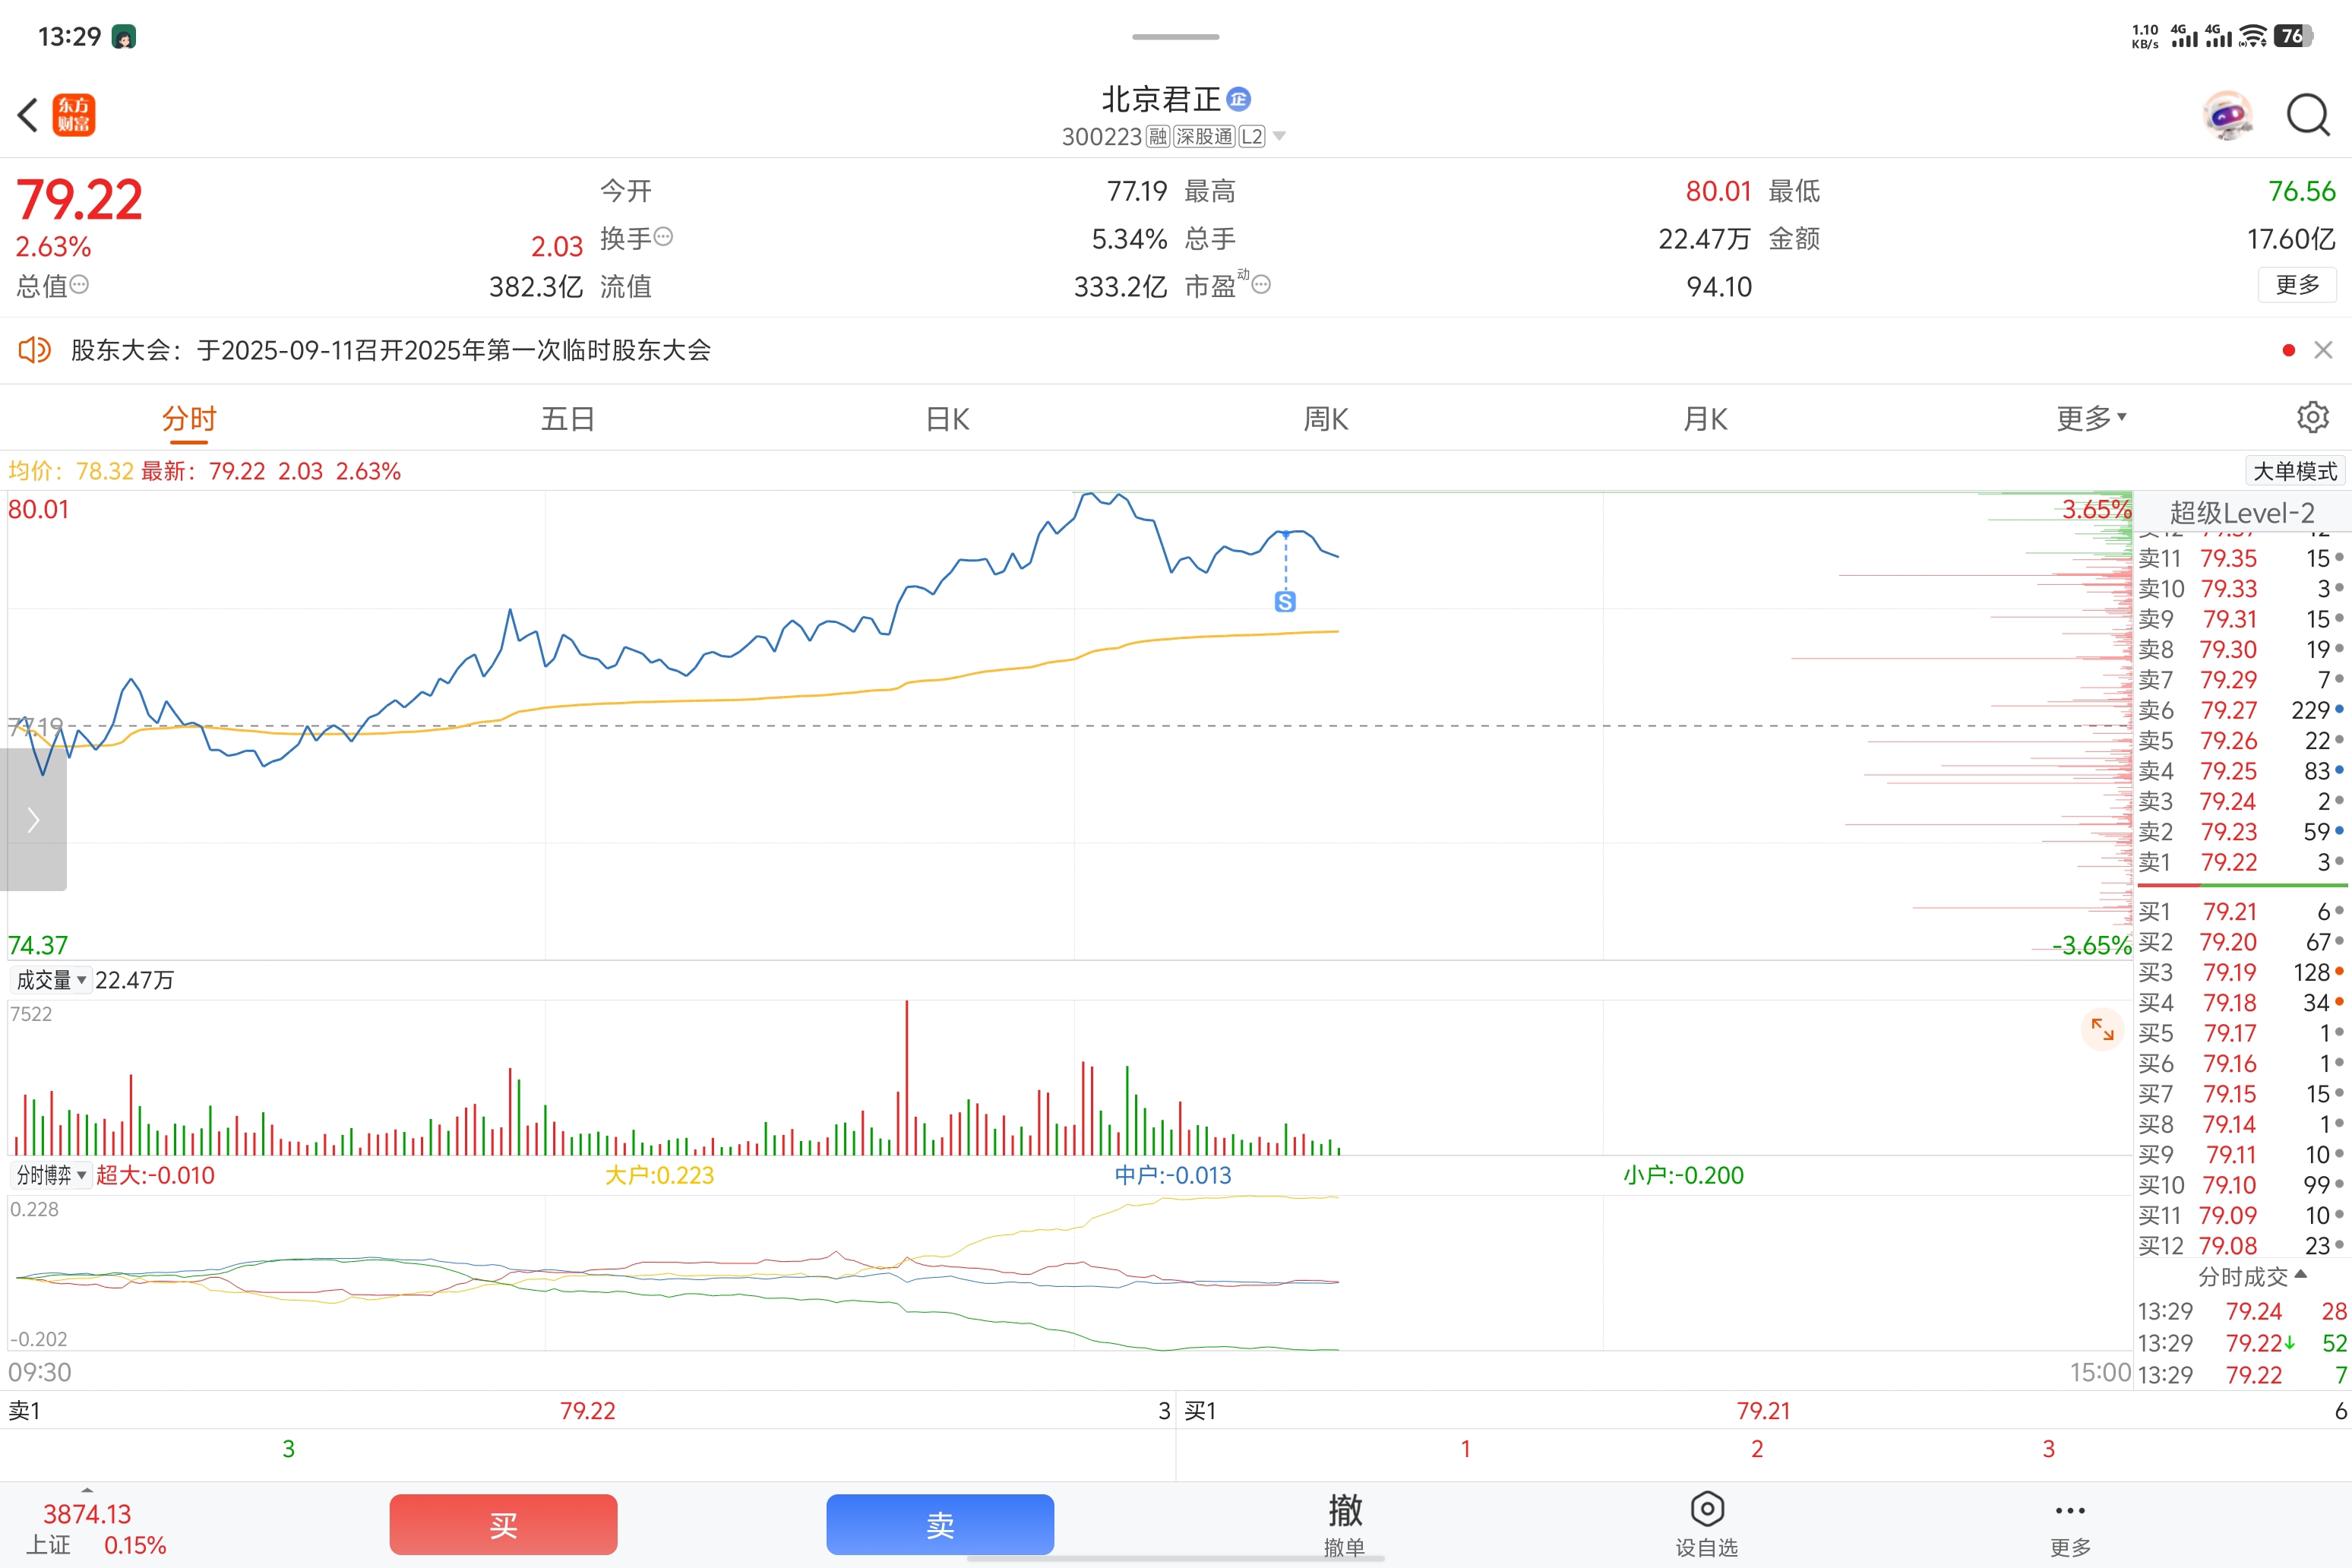
Task: Open chart settings gear icon
Action: (x=2312, y=417)
